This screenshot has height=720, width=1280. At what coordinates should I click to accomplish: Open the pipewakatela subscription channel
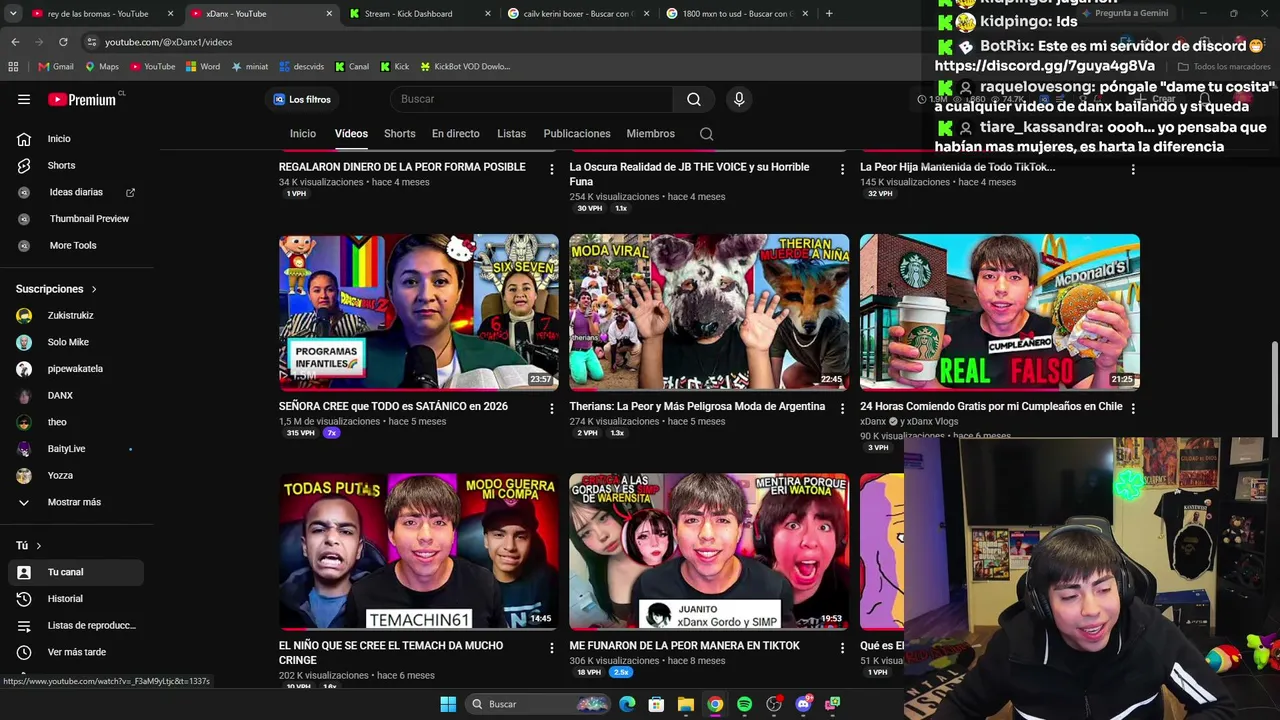76,369
